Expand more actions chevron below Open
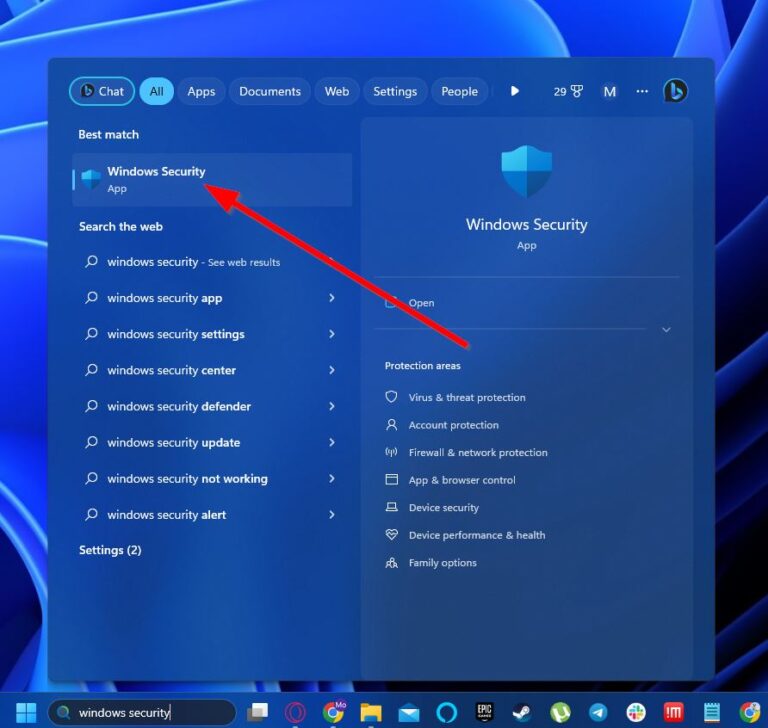The width and height of the screenshot is (768, 728). [x=666, y=330]
